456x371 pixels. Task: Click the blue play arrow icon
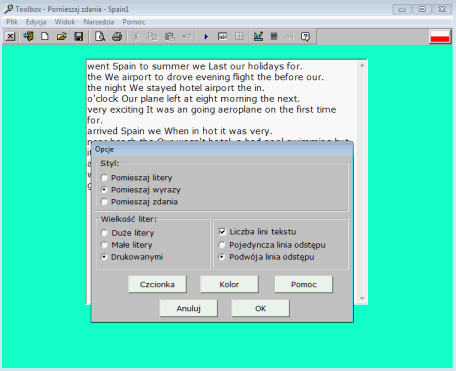tap(206, 36)
